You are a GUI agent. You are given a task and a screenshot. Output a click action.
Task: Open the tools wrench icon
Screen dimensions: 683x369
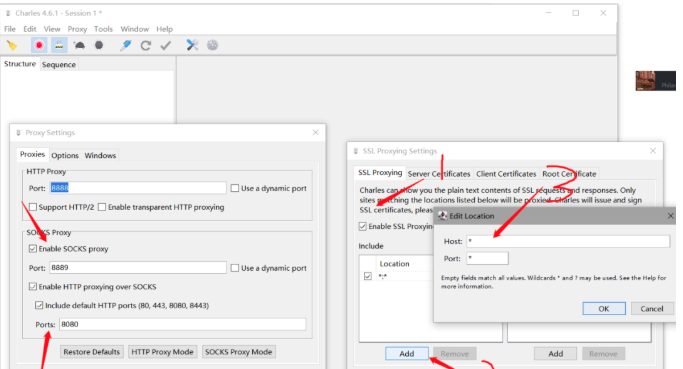point(192,45)
